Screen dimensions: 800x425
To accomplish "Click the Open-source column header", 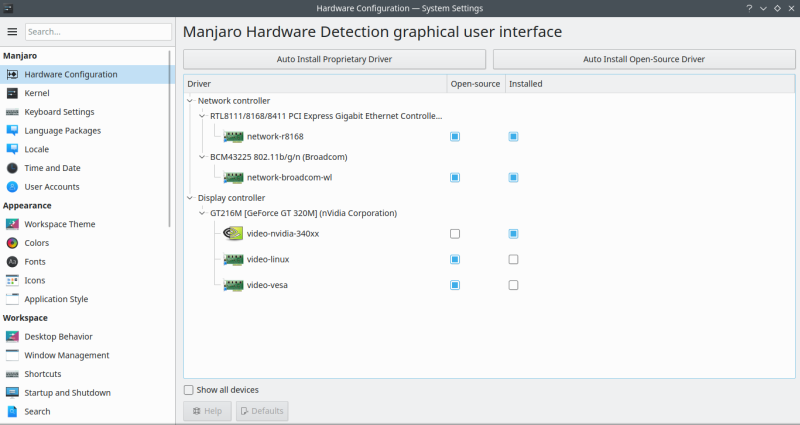I will click(476, 84).
